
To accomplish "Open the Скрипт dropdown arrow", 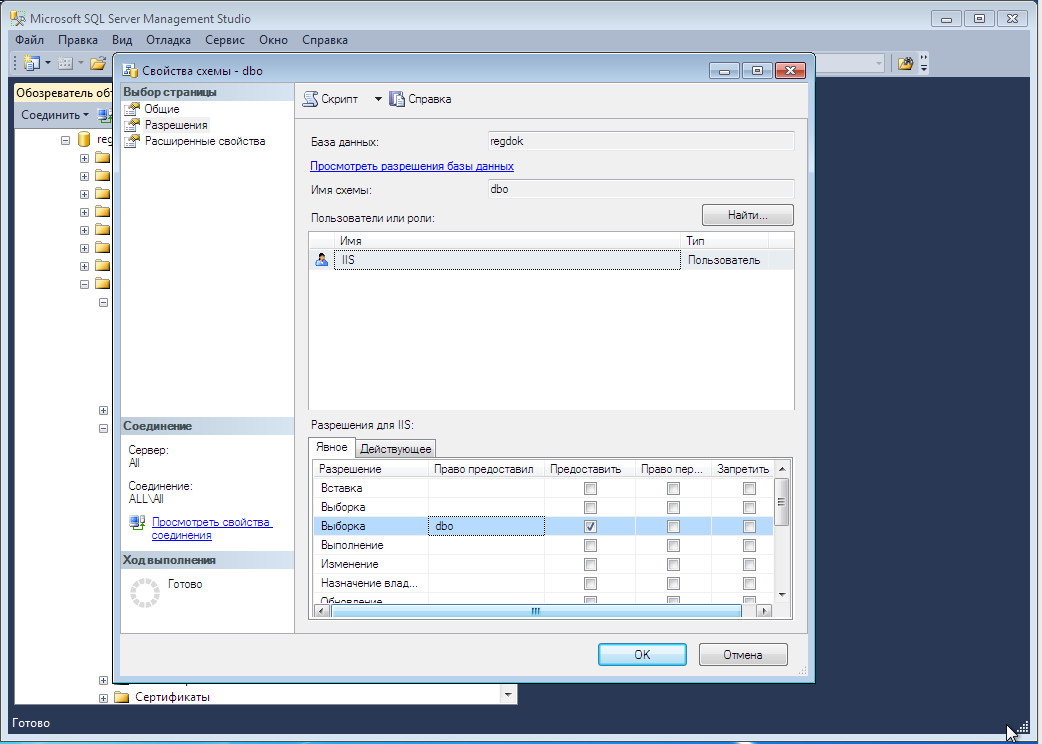I will [377, 99].
